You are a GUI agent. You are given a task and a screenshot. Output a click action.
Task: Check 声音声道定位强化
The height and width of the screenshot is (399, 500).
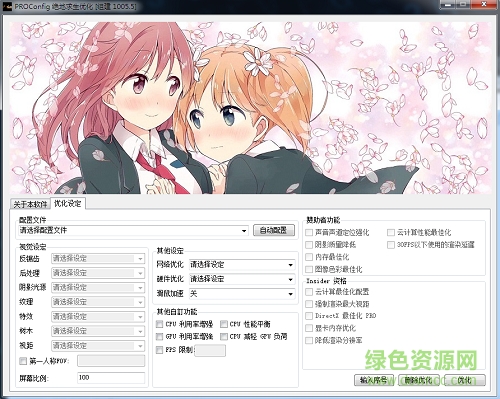[x=309, y=232]
